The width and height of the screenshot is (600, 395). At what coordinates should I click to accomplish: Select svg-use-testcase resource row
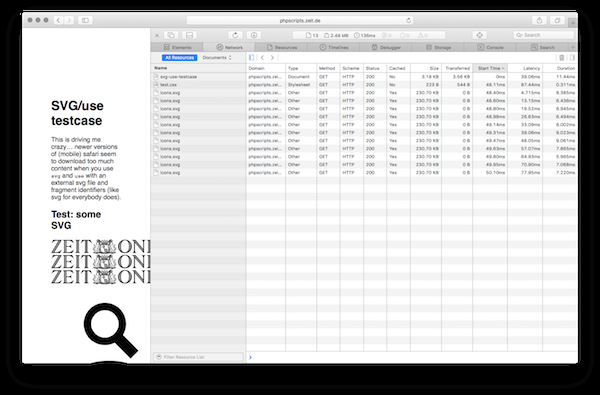(364, 77)
